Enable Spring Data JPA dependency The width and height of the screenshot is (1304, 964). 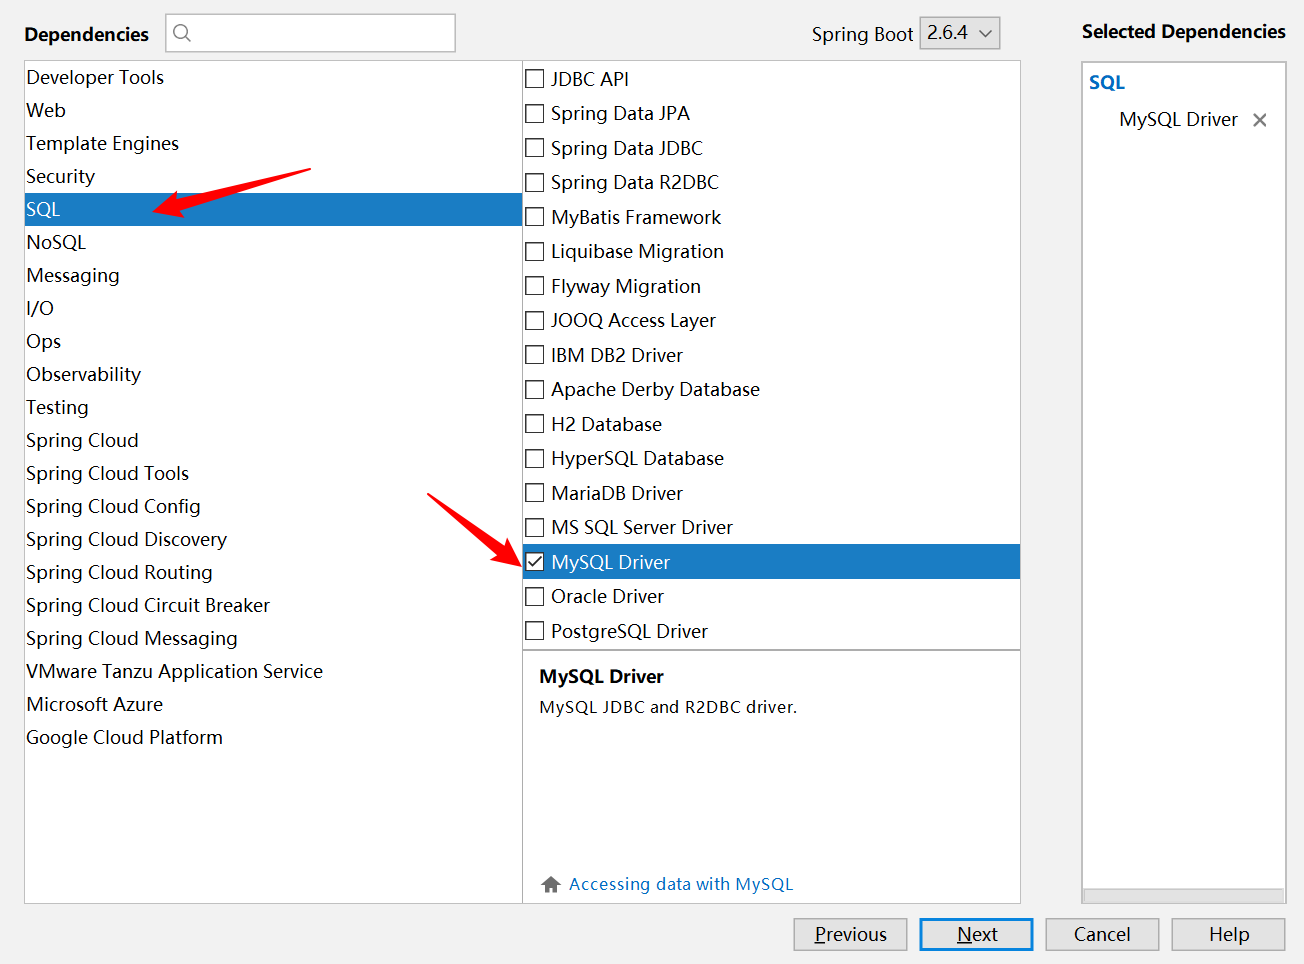pyautogui.click(x=535, y=113)
